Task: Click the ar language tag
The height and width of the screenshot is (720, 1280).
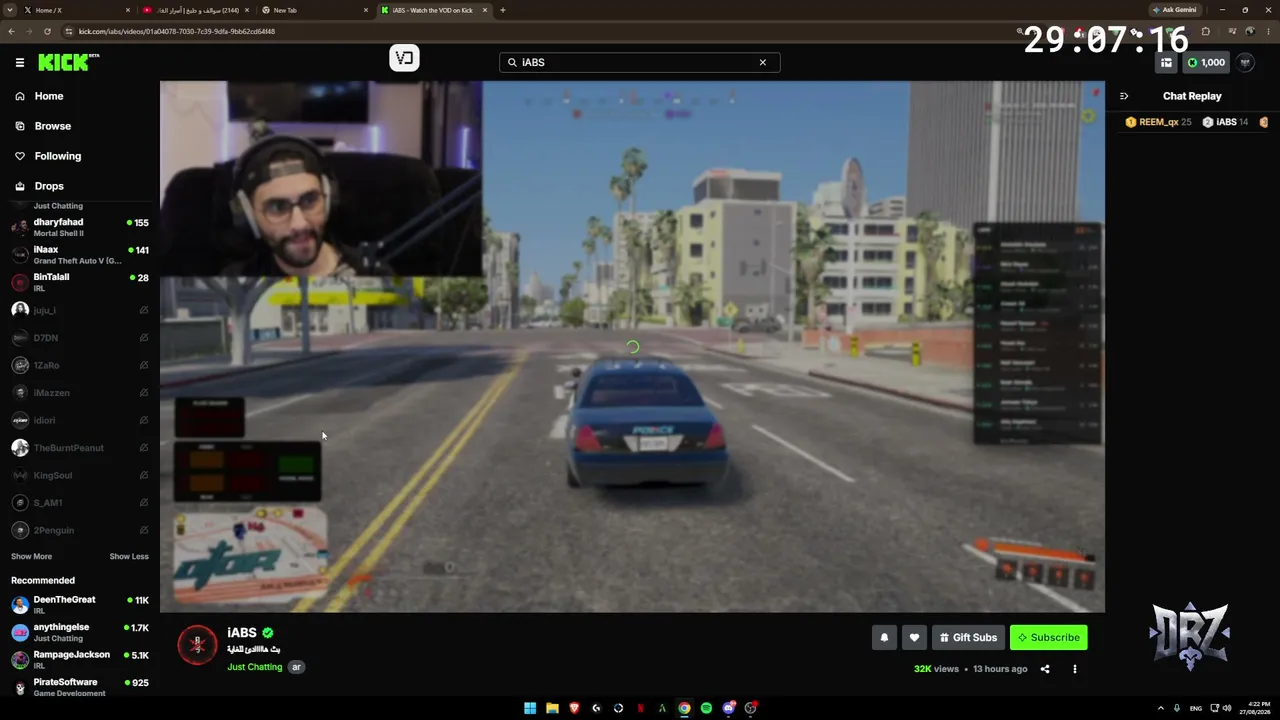Action: tap(296, 667)
